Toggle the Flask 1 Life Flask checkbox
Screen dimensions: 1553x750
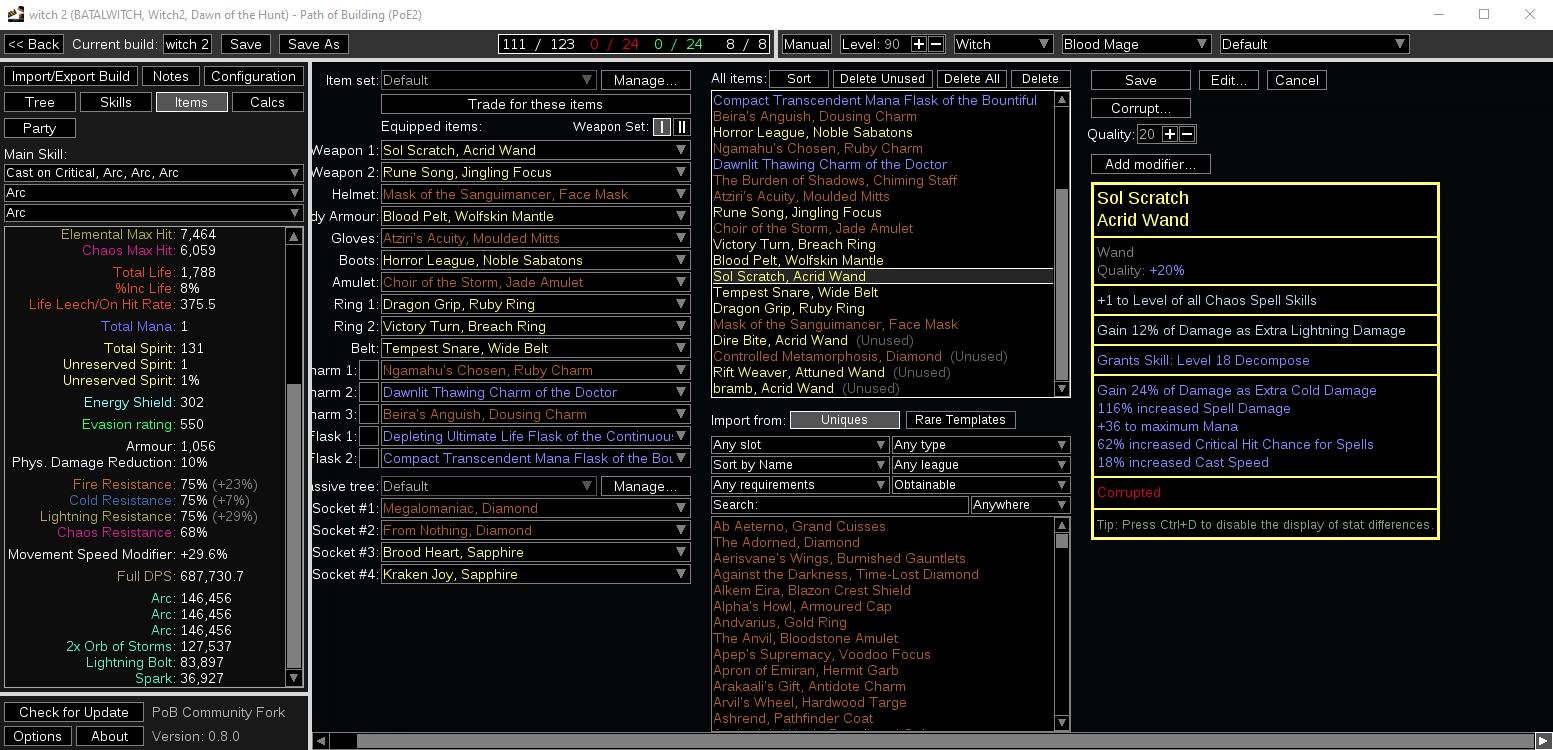[x=369, y=436]
